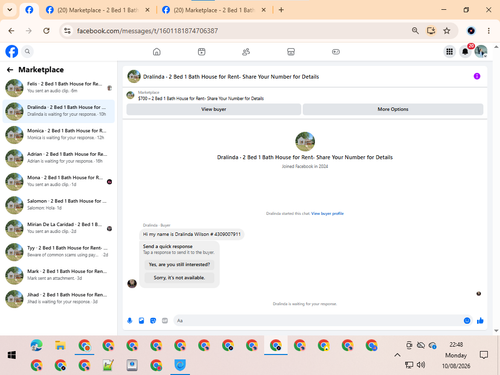Screen dimensions: 500x375
Task: Open Windows notification center
Action: coord(484,355)
